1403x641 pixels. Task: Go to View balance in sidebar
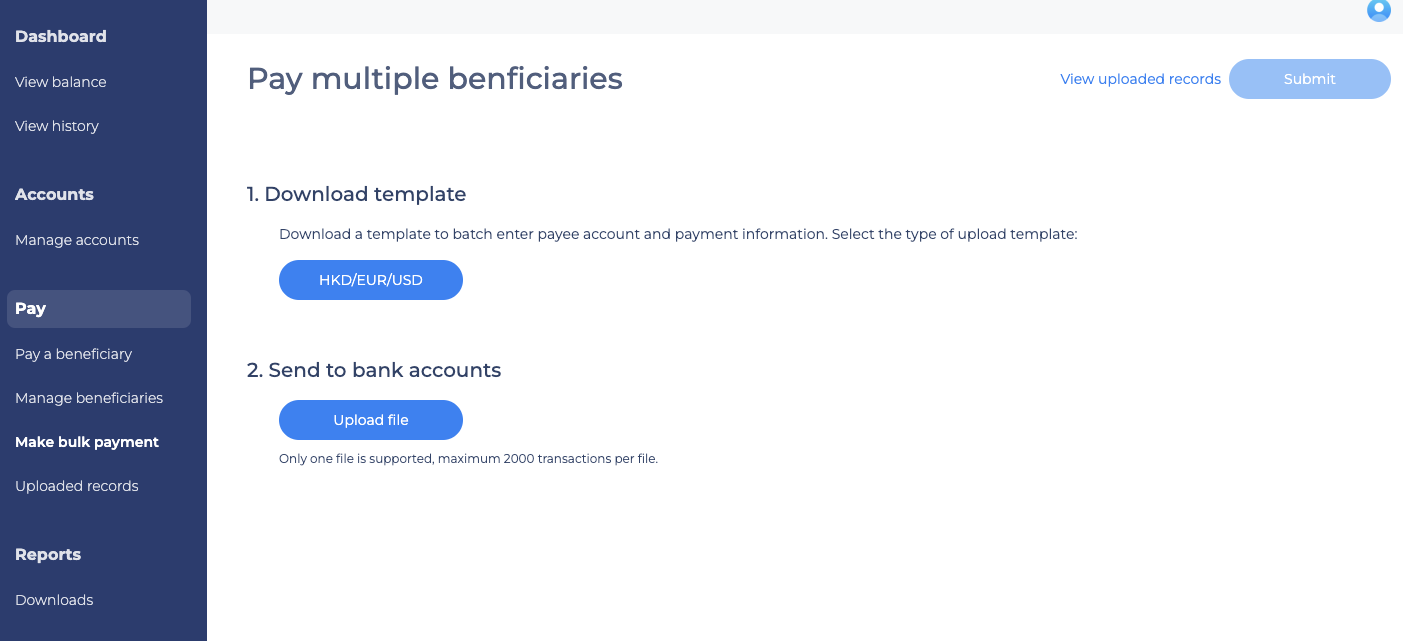coord(61,82)
